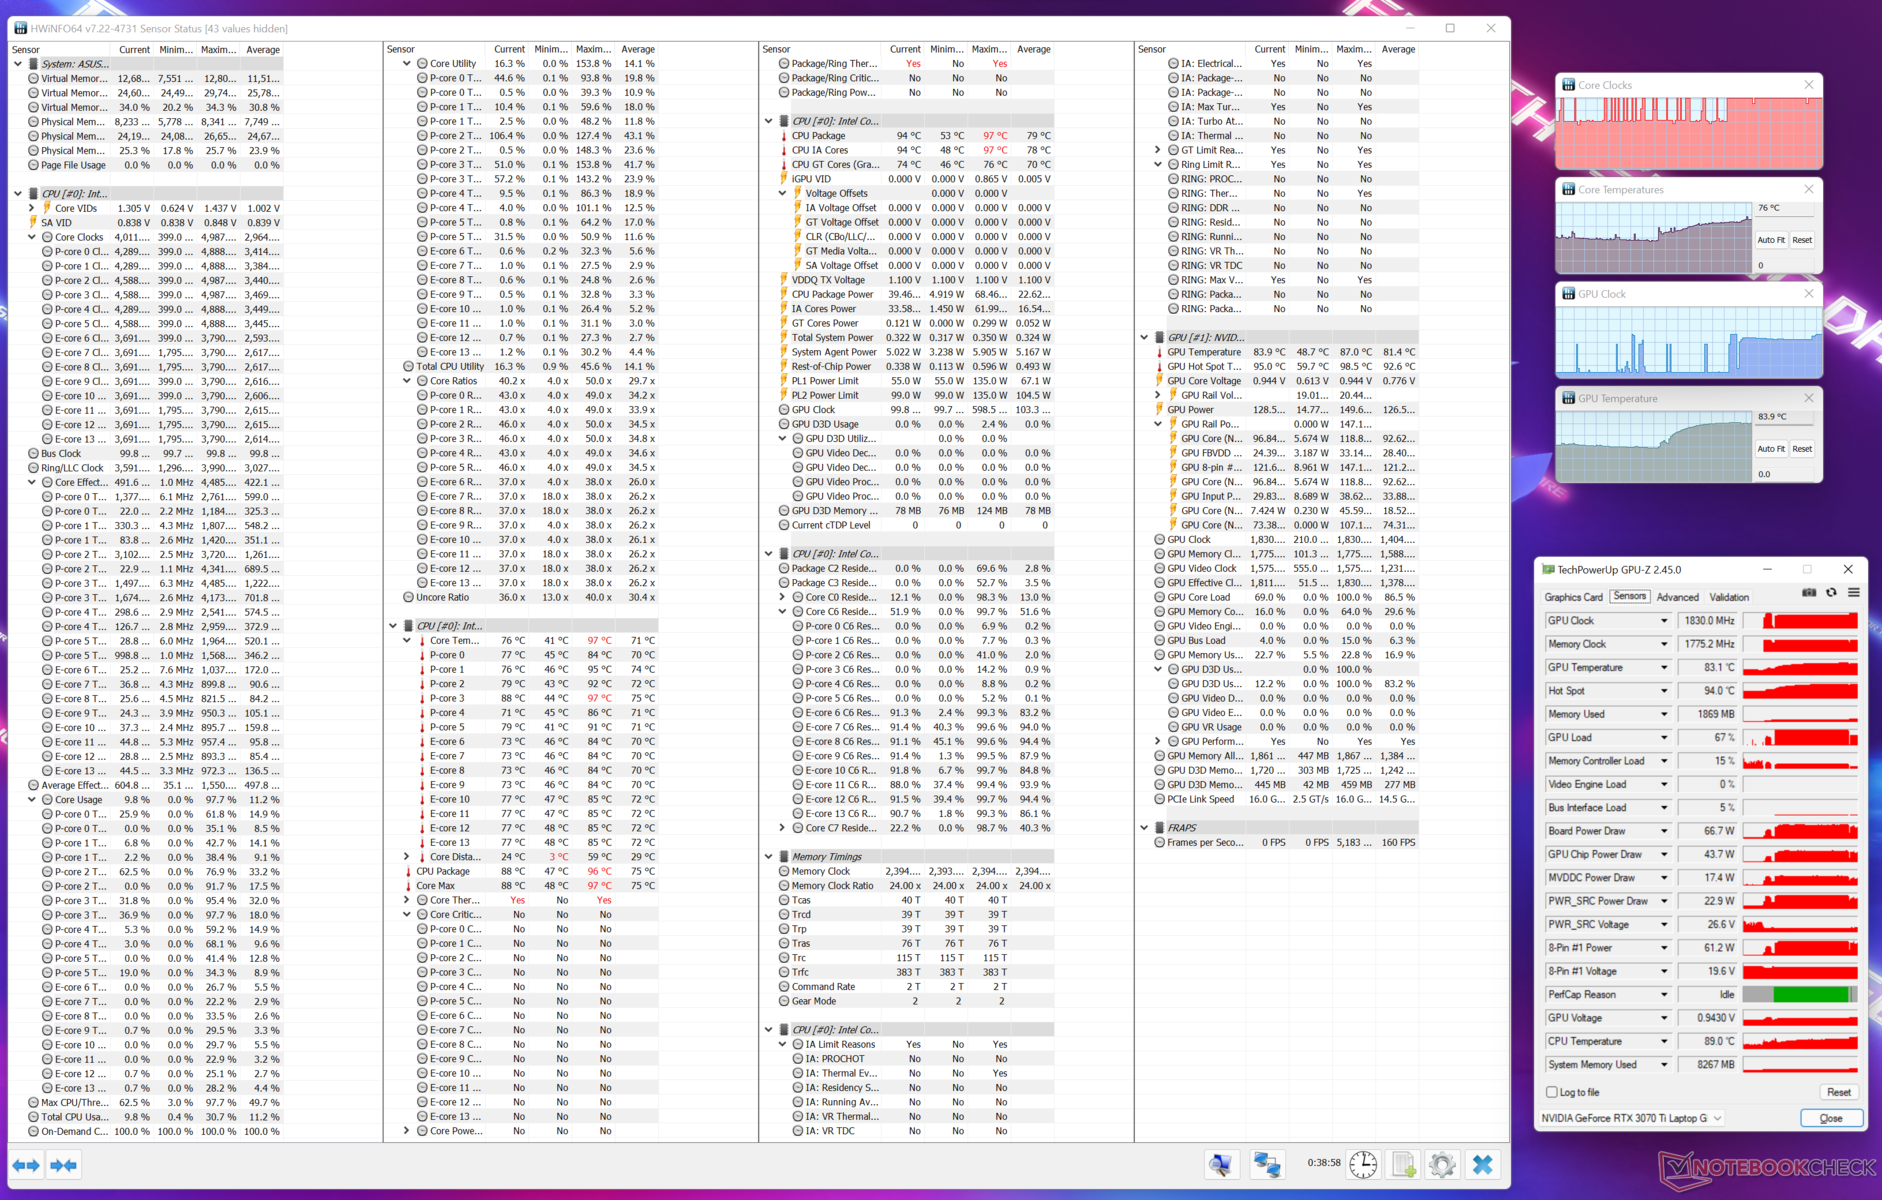The width and height of the screenshot is (1882, 1200).
Task: Open HWiNFO summary window icon
Action: pyautogui.click(x=1220, y=1164)
